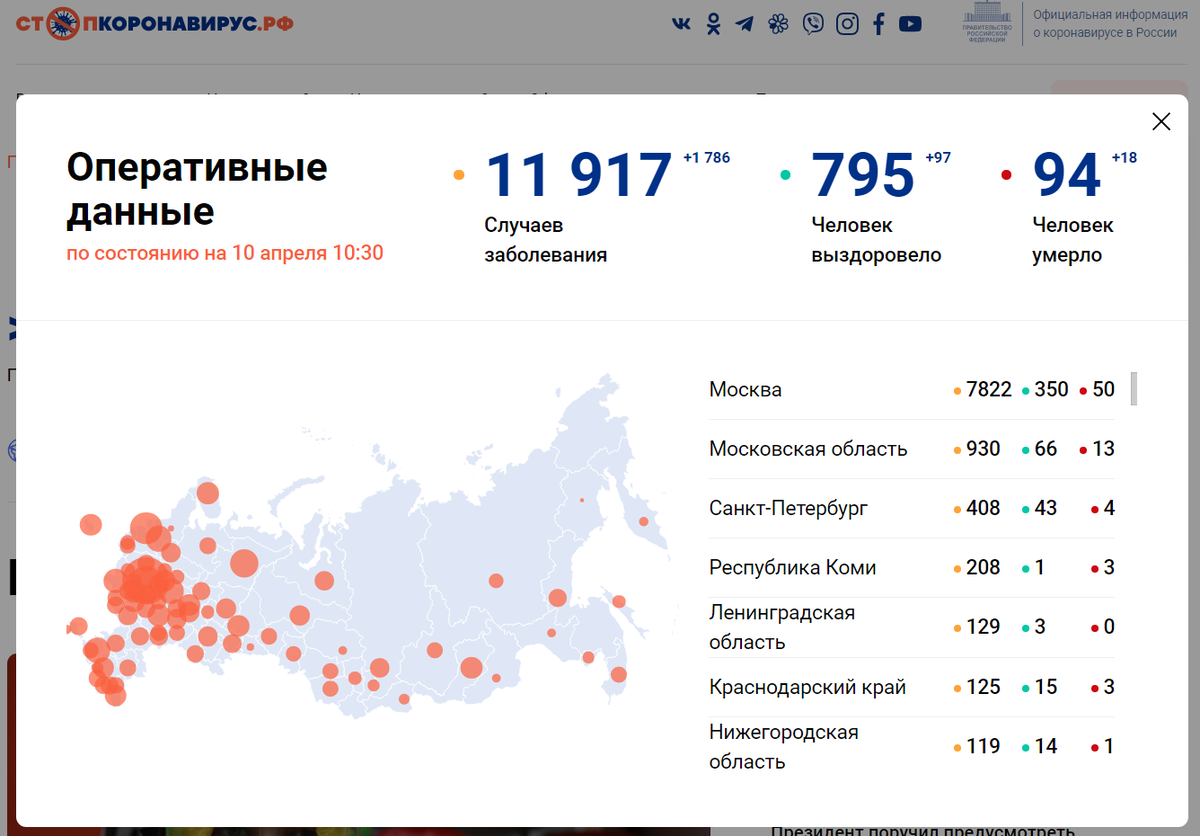Click Krasnodar's recovered count 15
The height and width of the screenshot is (836, 1200).
coord(1045,687)
